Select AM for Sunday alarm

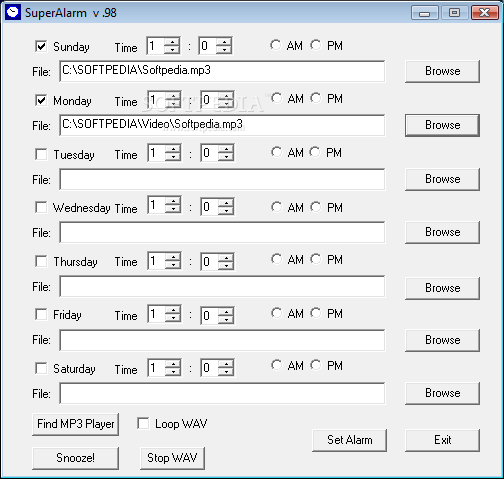tap(276, 45)
